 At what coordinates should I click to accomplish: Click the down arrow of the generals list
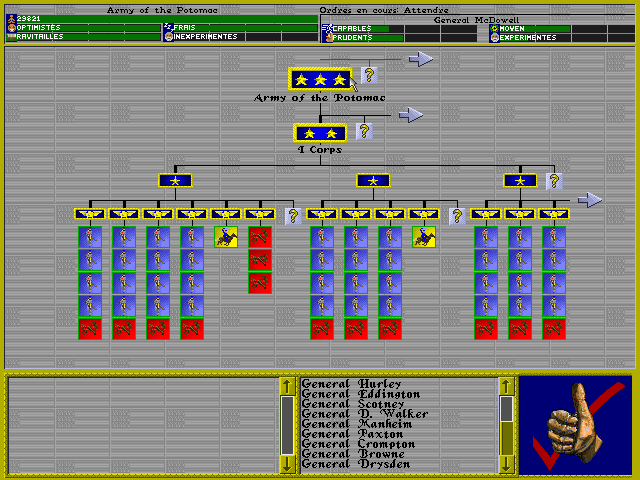pyautogui.click(x=507, y=464)
